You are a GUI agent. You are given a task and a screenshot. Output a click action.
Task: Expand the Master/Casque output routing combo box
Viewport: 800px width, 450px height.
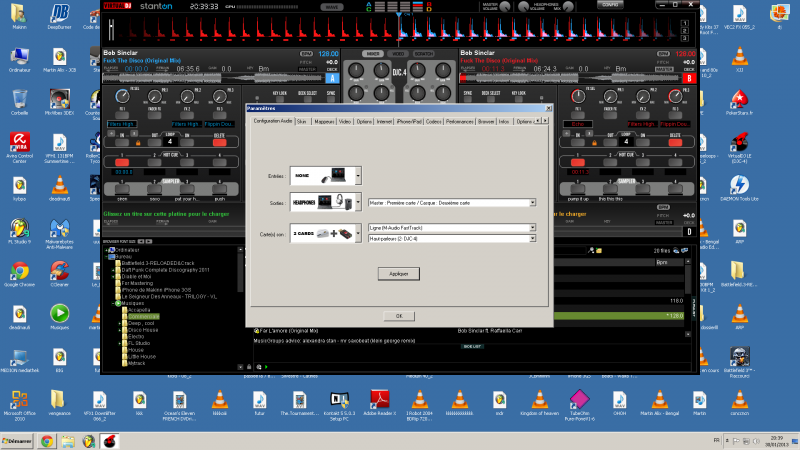tap(531, 203)
